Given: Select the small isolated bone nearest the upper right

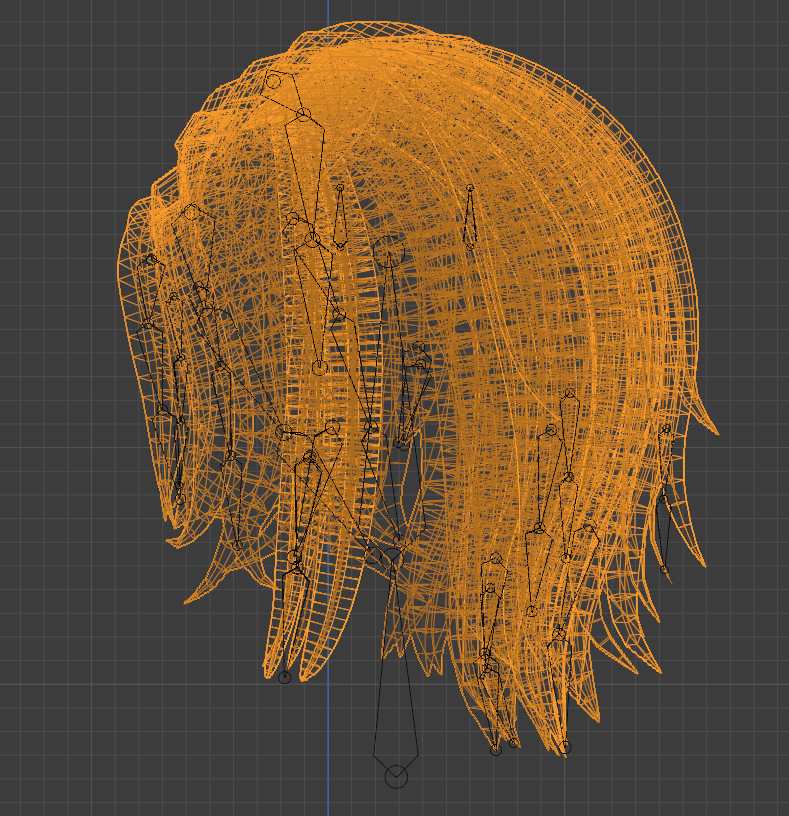Looking at the screenshot, I should (x=470, y=217).
